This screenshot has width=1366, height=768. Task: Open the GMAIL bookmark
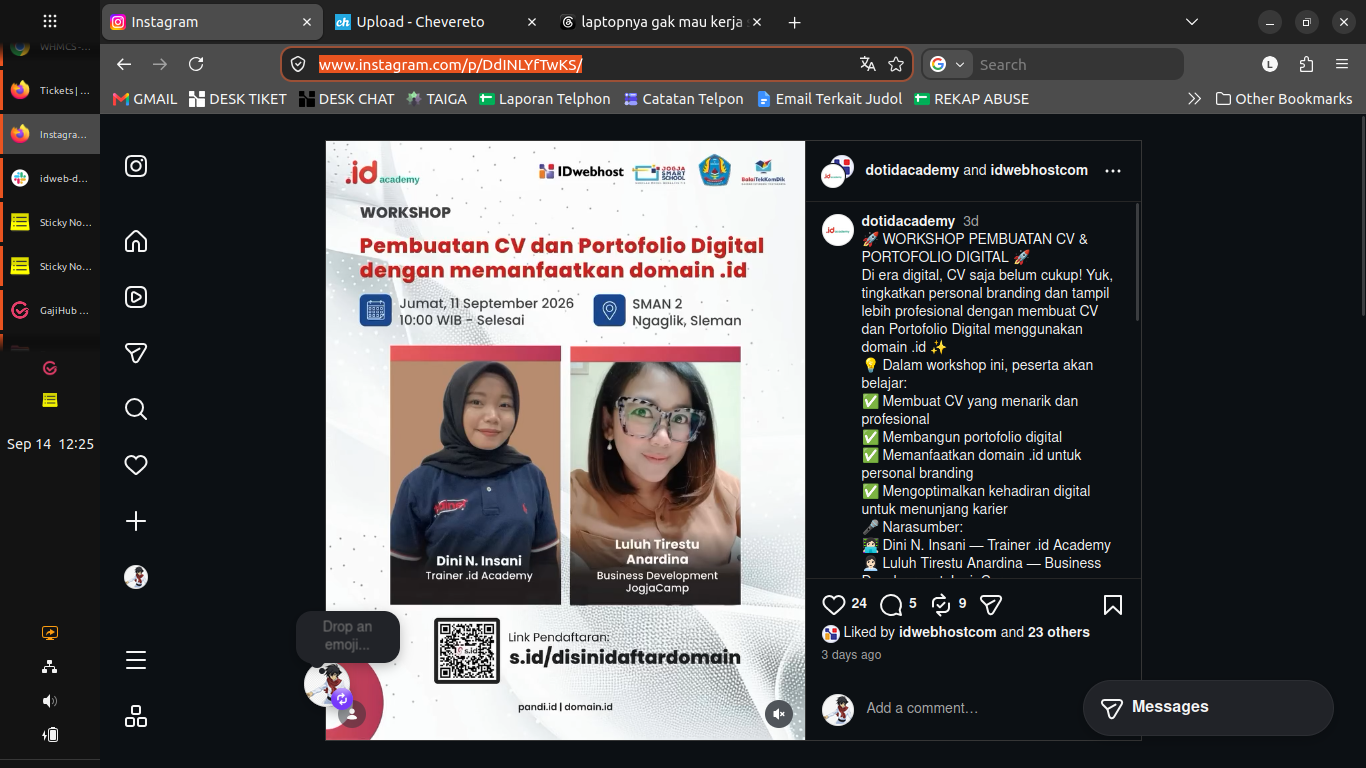(145, 99)
